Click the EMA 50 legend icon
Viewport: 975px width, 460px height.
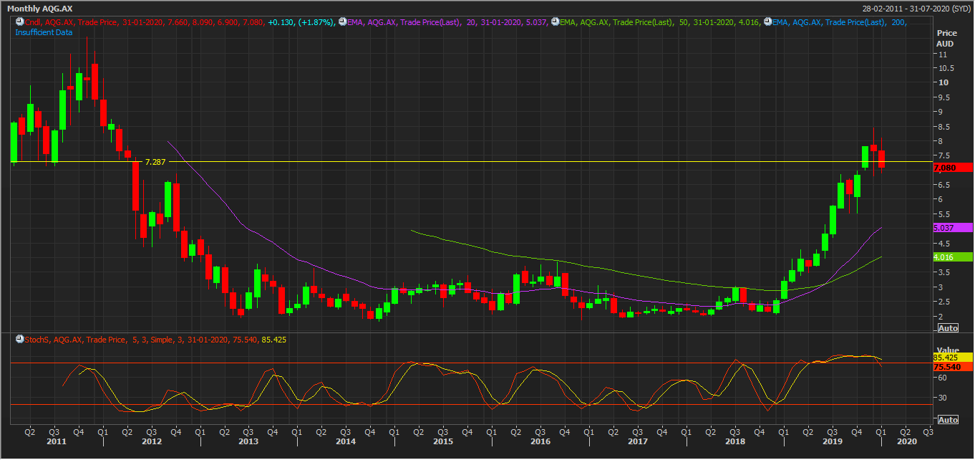pyautogui.click(x=555, y=22)
